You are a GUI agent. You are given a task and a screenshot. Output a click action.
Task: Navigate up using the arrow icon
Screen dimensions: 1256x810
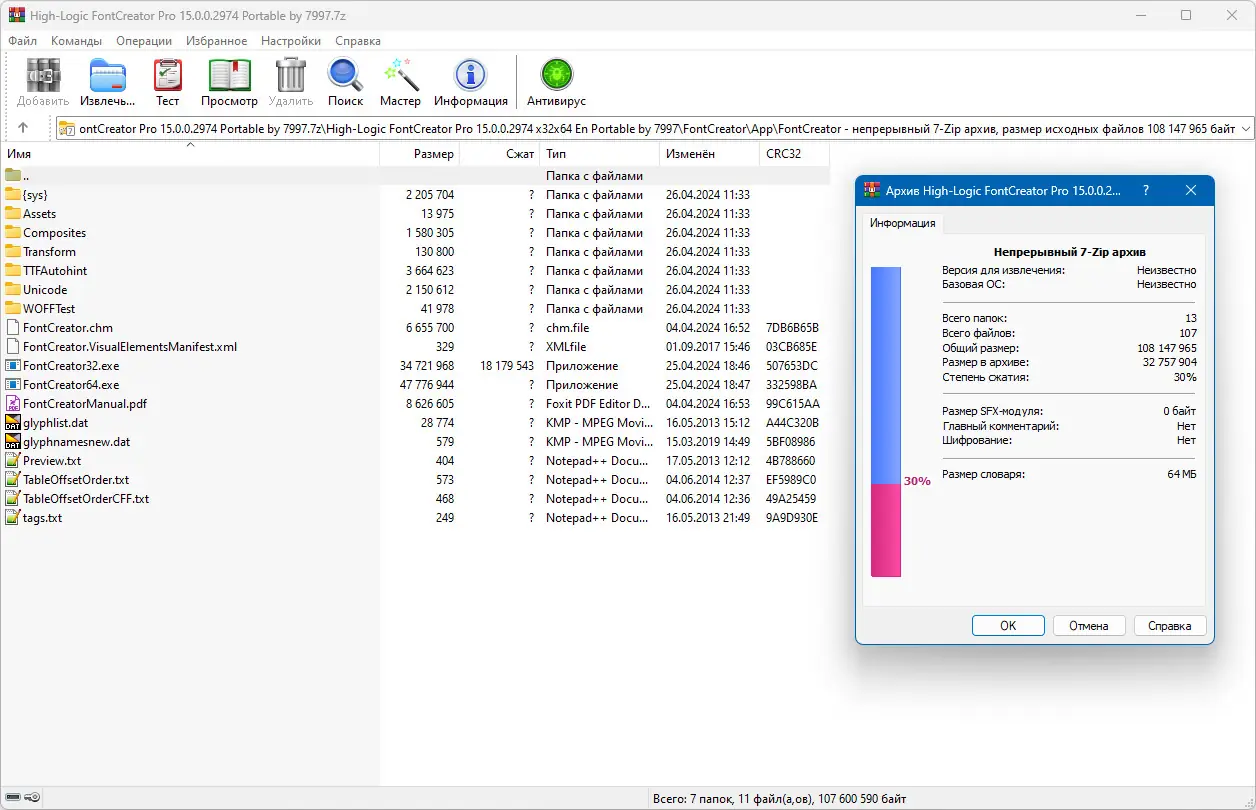(x=23, y=127)
